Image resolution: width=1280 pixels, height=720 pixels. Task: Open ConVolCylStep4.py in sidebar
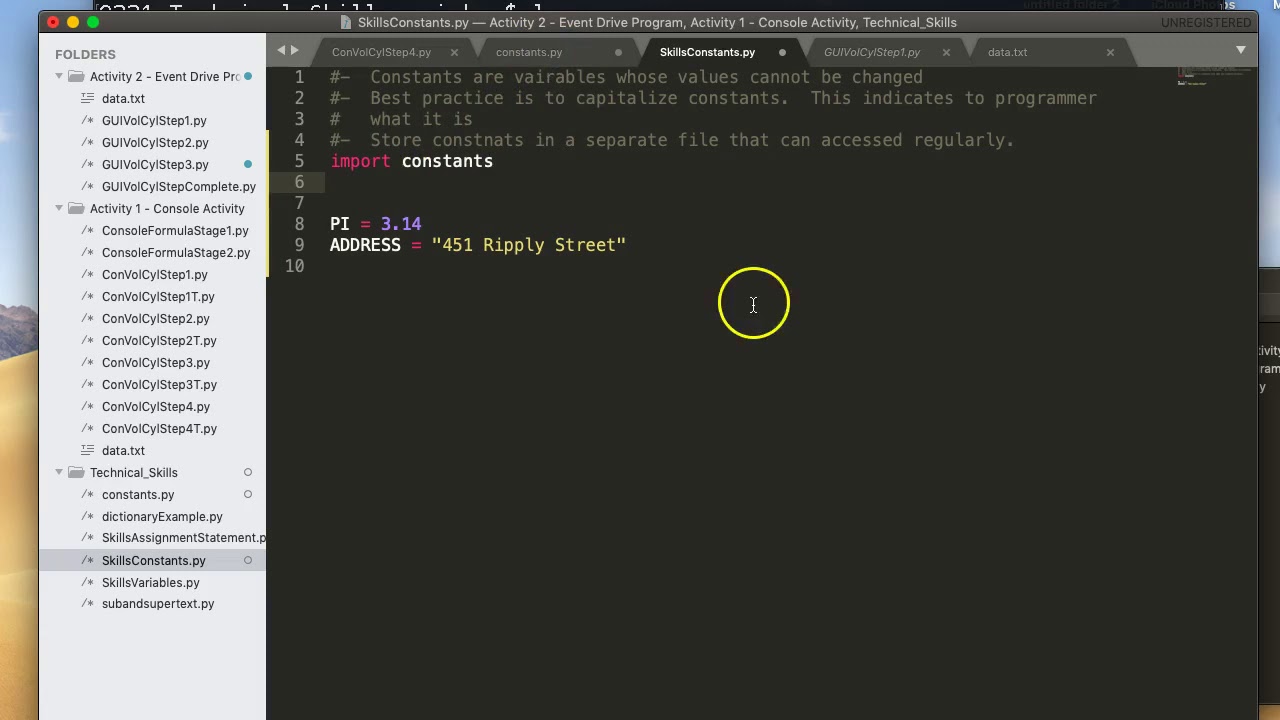point(156,407)
